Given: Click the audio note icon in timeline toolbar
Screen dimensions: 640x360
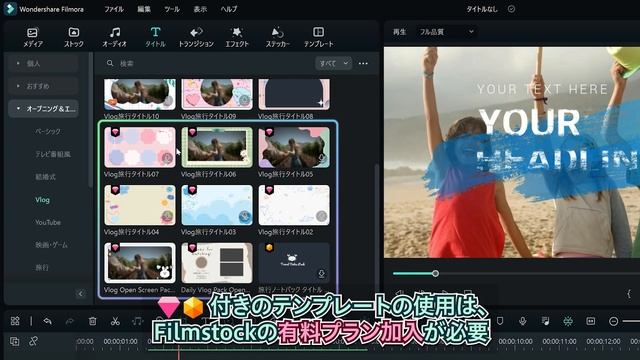Looking at the screenshot, I should [137, 321].
